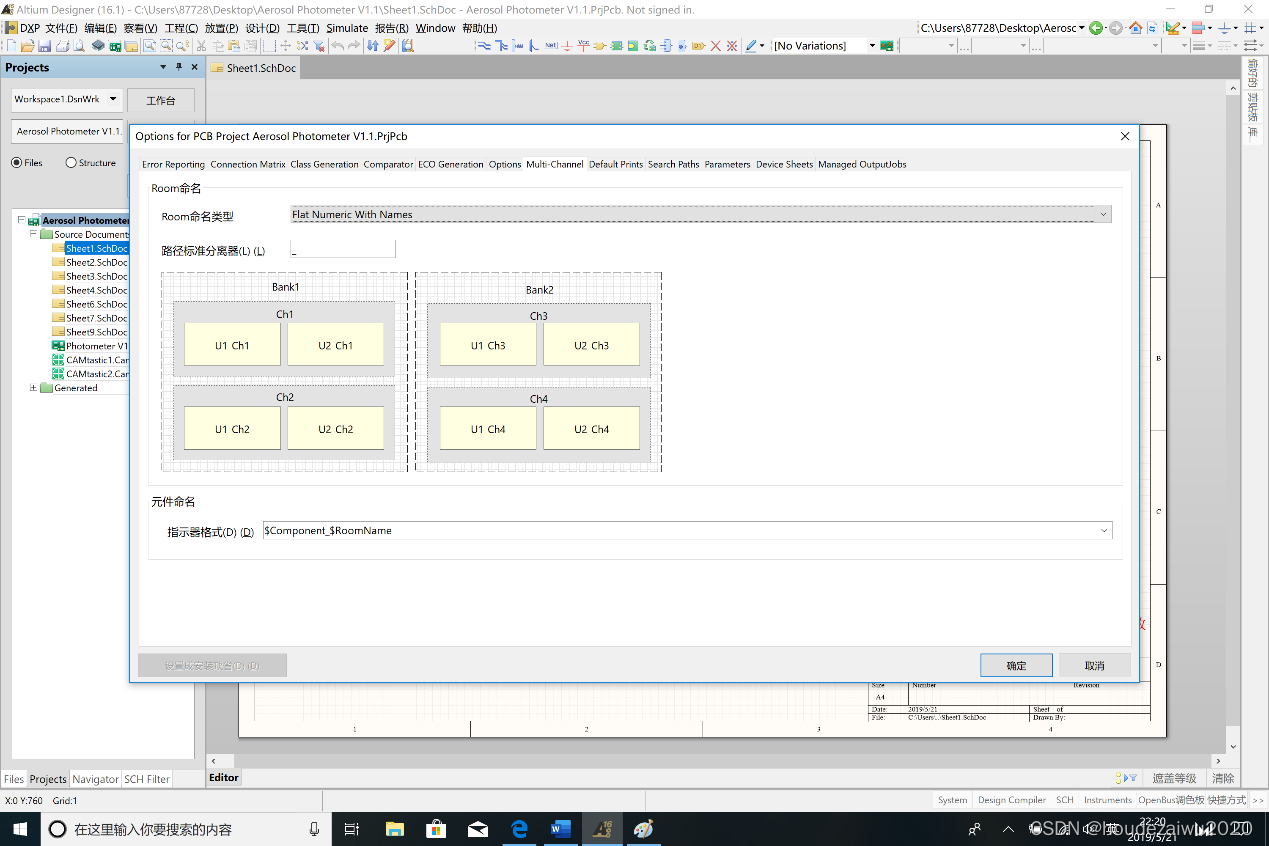Screen dimensions: 1269x846
Task: Open the Projects panel options arrow
Action: [x=163, y=67]
